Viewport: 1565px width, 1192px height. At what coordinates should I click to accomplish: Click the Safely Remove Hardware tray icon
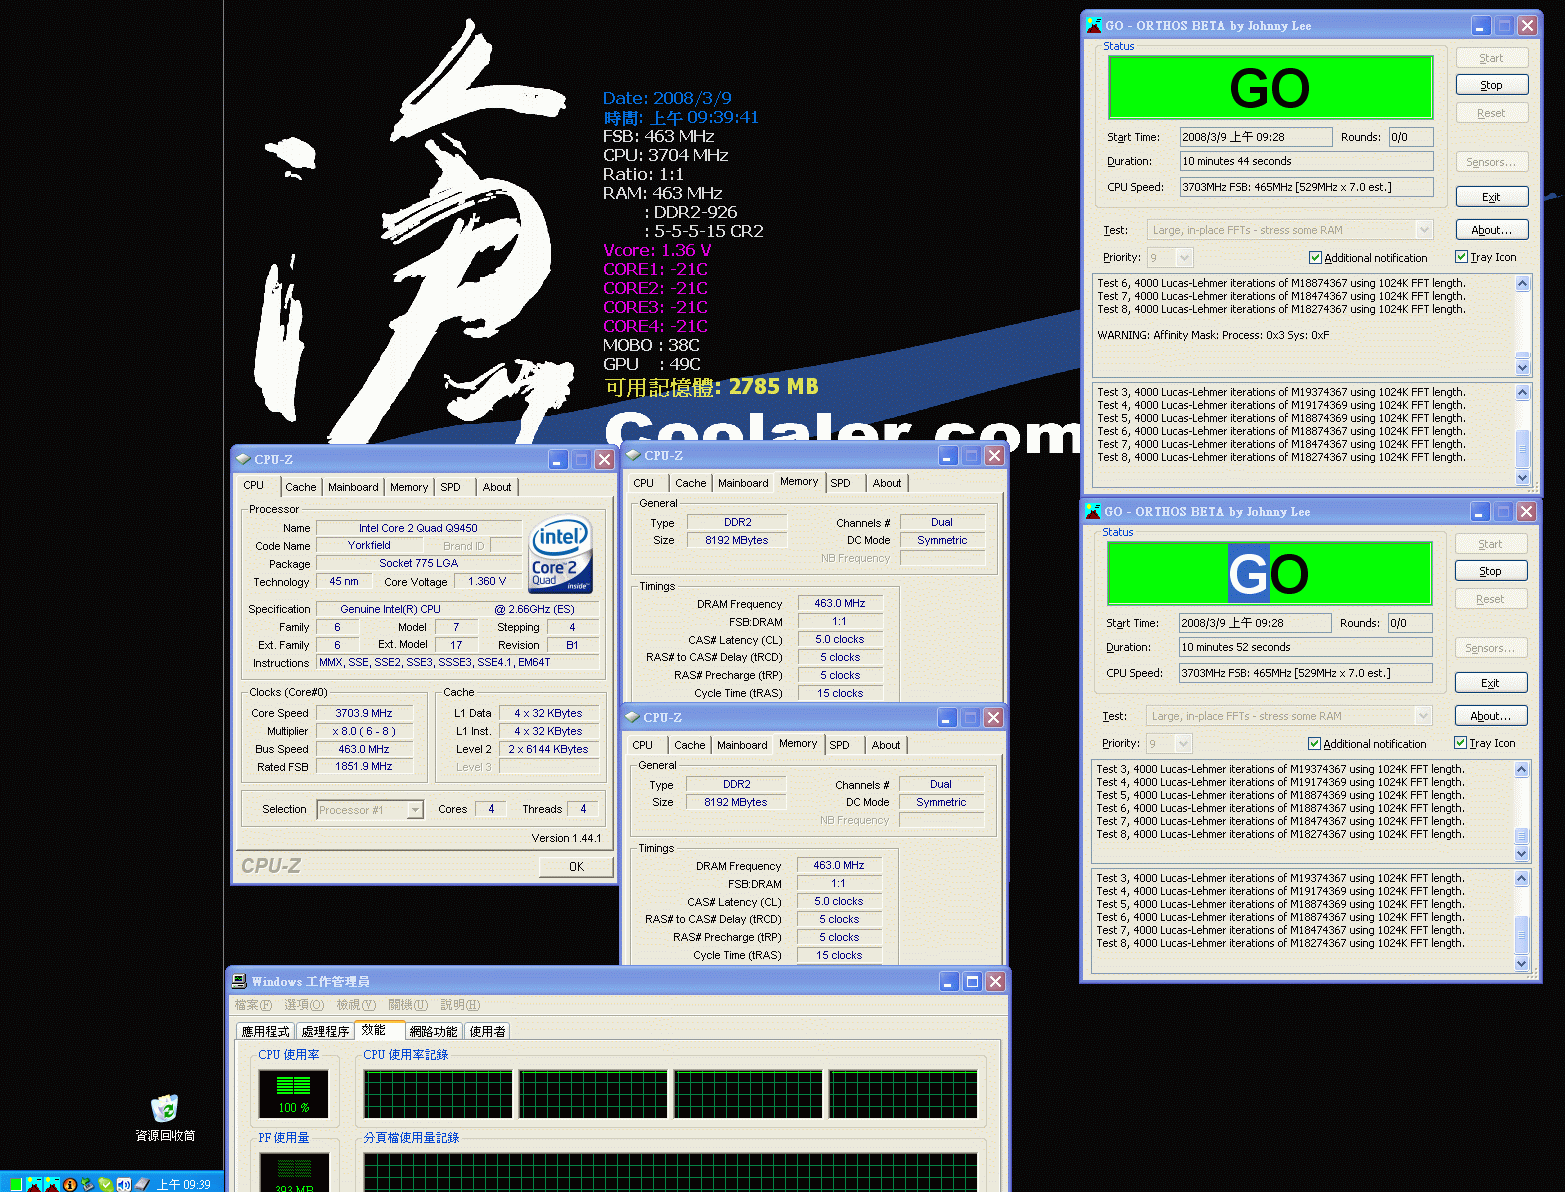click(x=87, y=1185)
